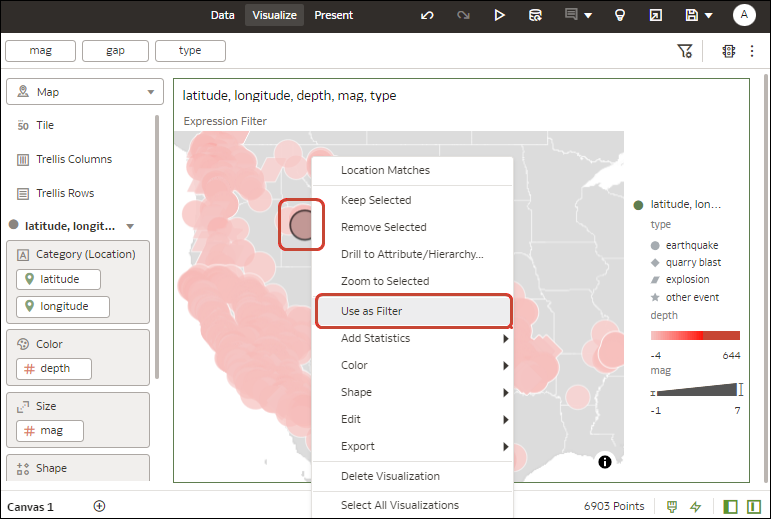Expand the Export submenu
This screenshot has width=771, height=519.
(413, 446)
